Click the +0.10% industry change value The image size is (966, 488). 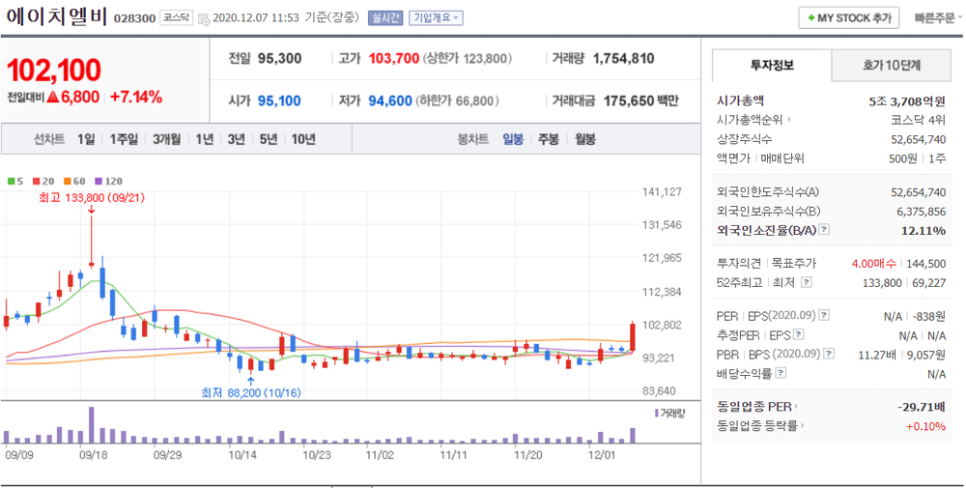[x=925, y=426]
